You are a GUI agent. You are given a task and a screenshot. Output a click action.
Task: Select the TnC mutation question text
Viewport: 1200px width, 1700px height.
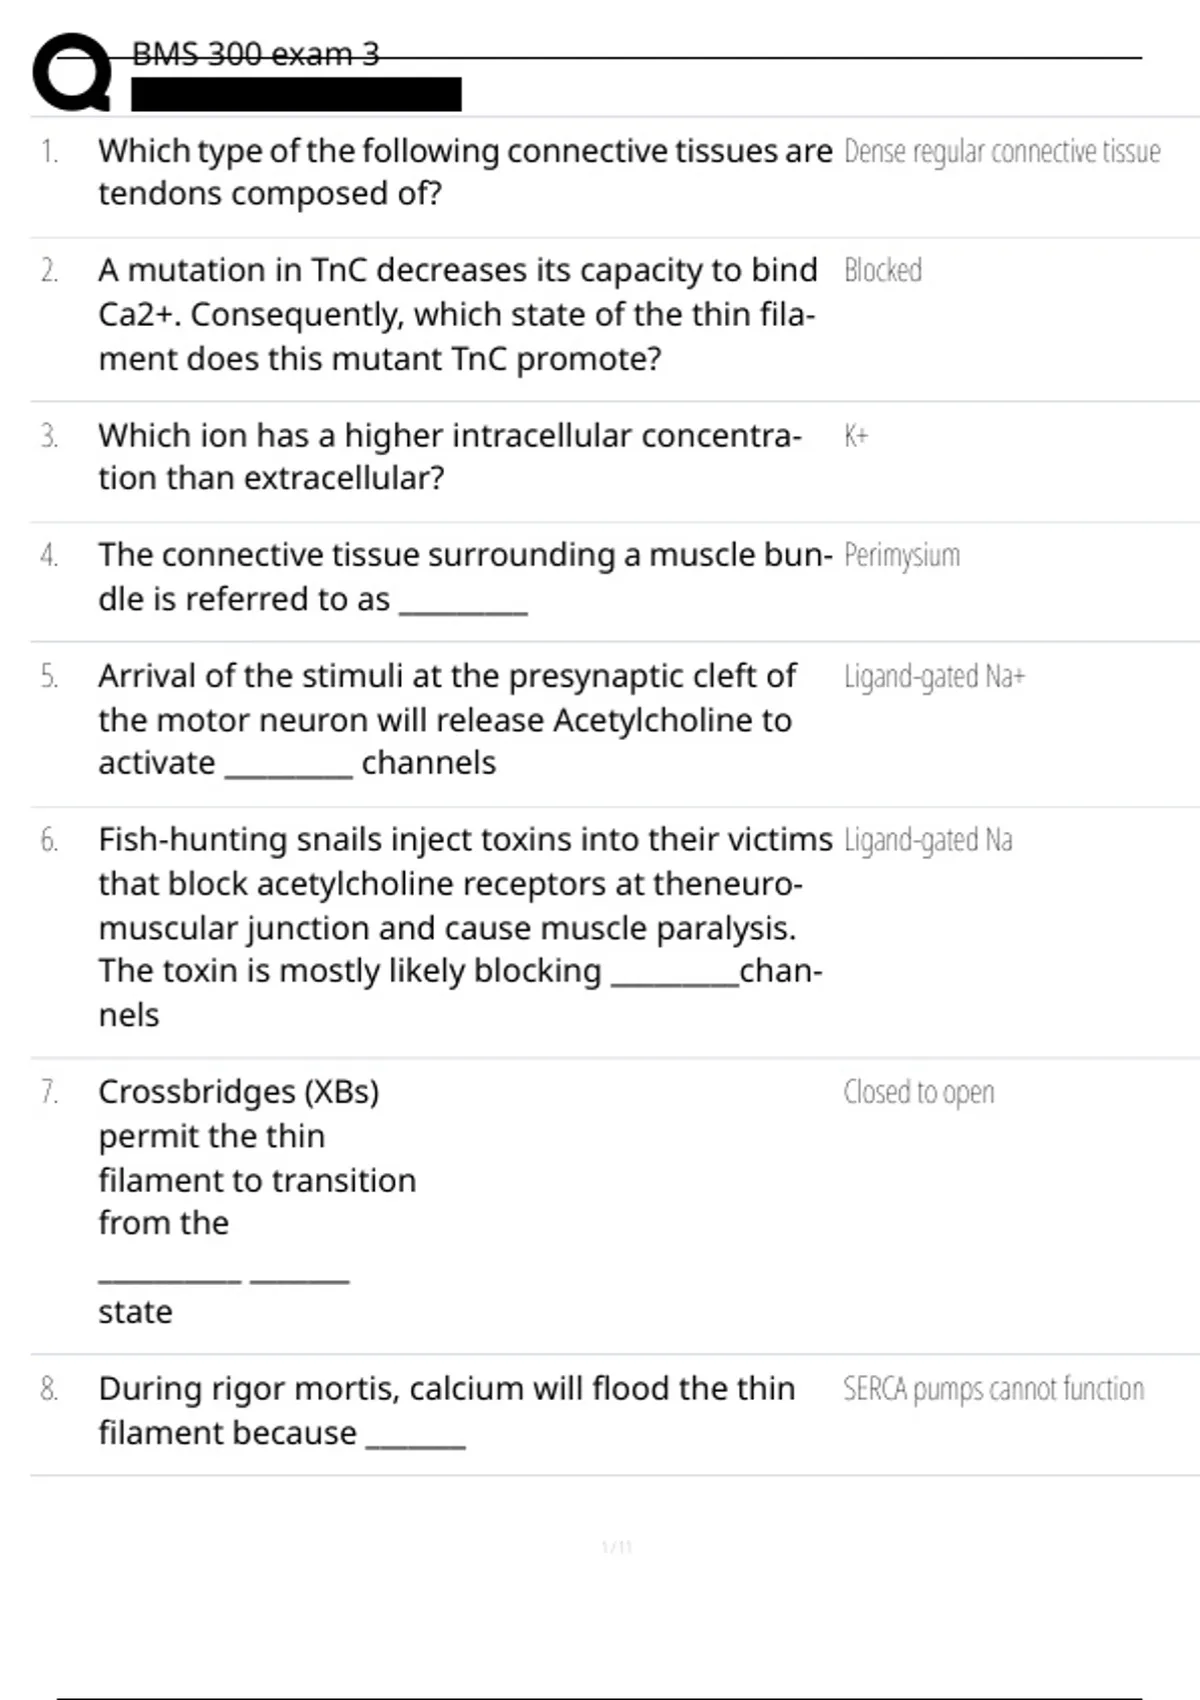tap(458, 314)
